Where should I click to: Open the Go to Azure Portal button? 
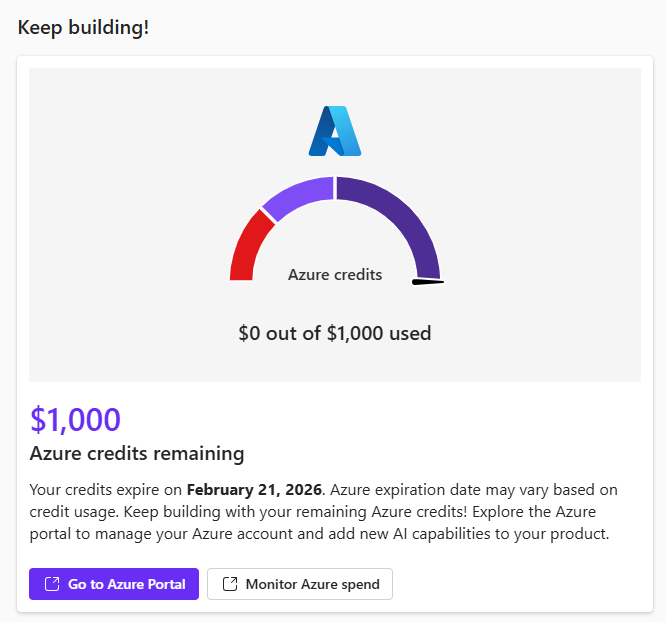pyautogui.click(x=114, y=584)
